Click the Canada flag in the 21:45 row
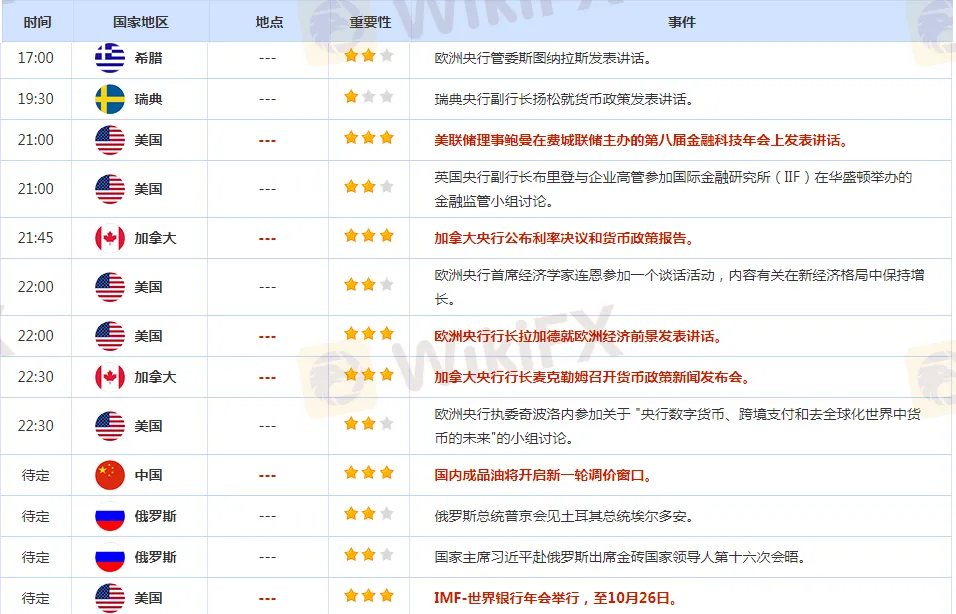Viewport: 956px width, 614px height. pos(110,238)
